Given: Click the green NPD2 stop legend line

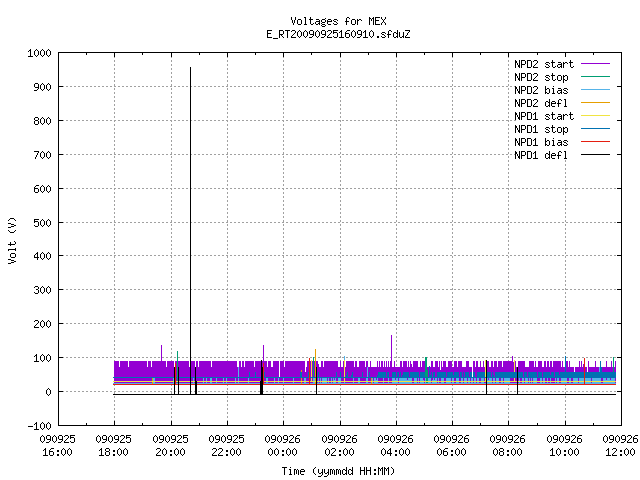Looking at the screenshot, I should pyautogui.click(x=596, y=77).
